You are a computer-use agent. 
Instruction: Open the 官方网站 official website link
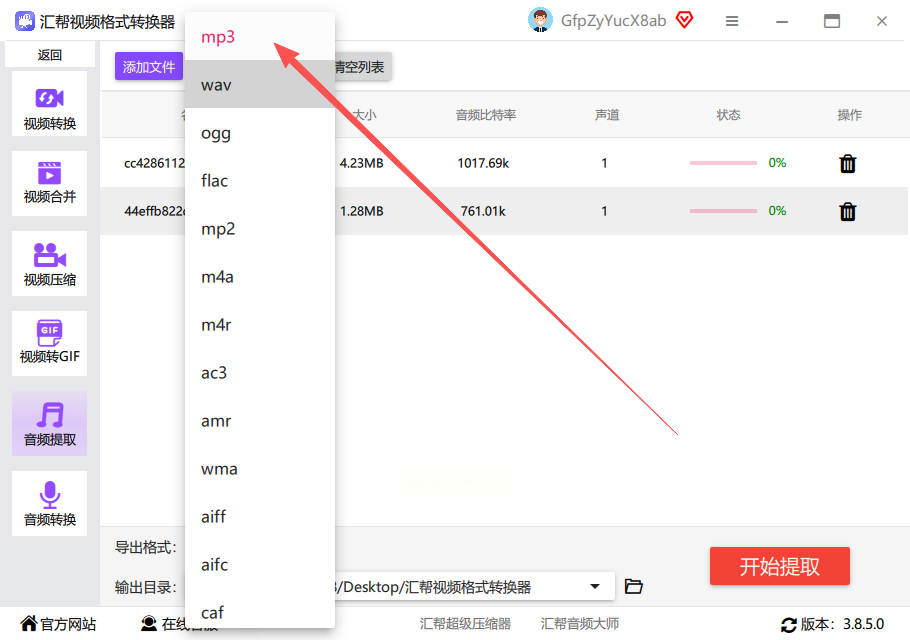point(59,624)
